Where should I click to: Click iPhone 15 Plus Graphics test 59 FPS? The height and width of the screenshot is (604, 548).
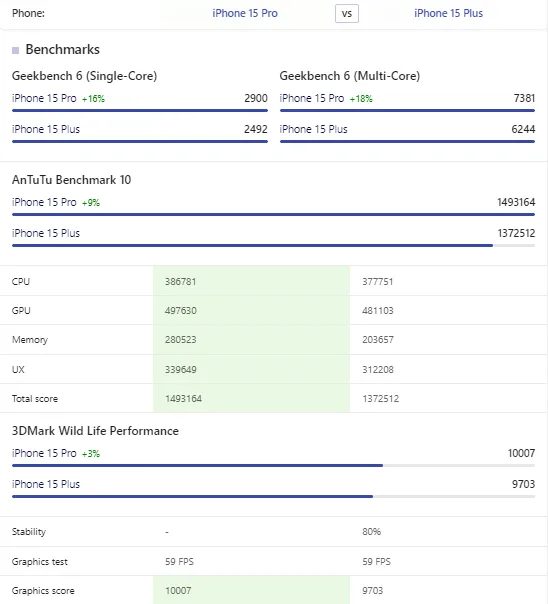pyautogui.click(x=376, y=562)
